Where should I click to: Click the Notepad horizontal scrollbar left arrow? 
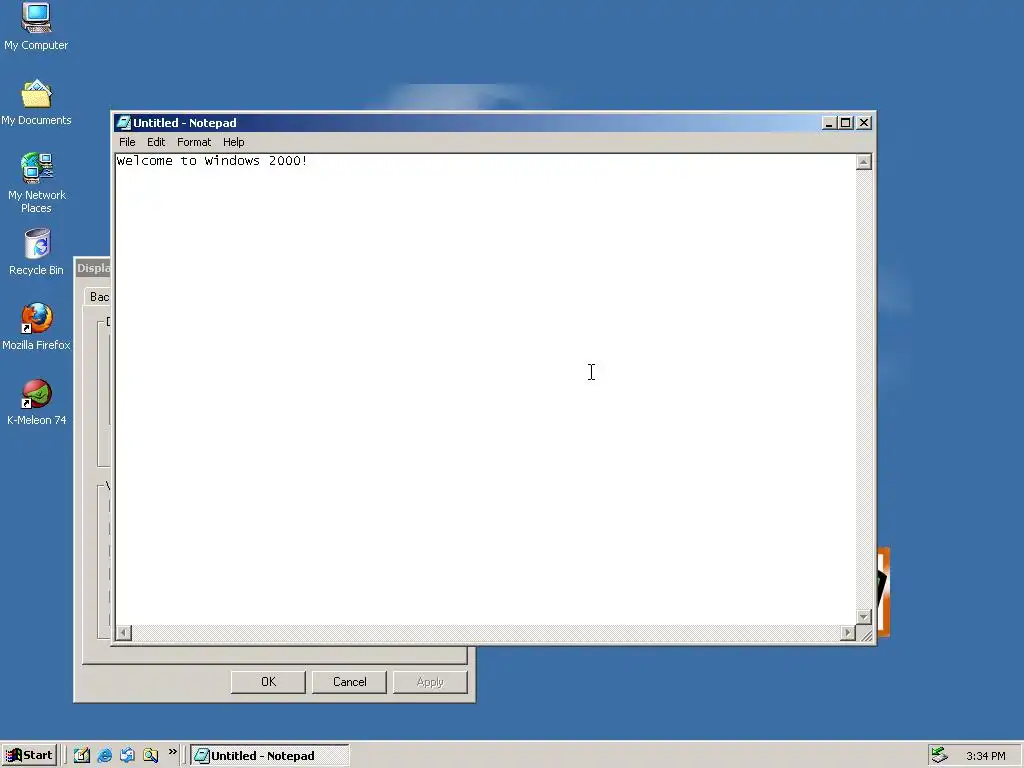coord(123,632)
